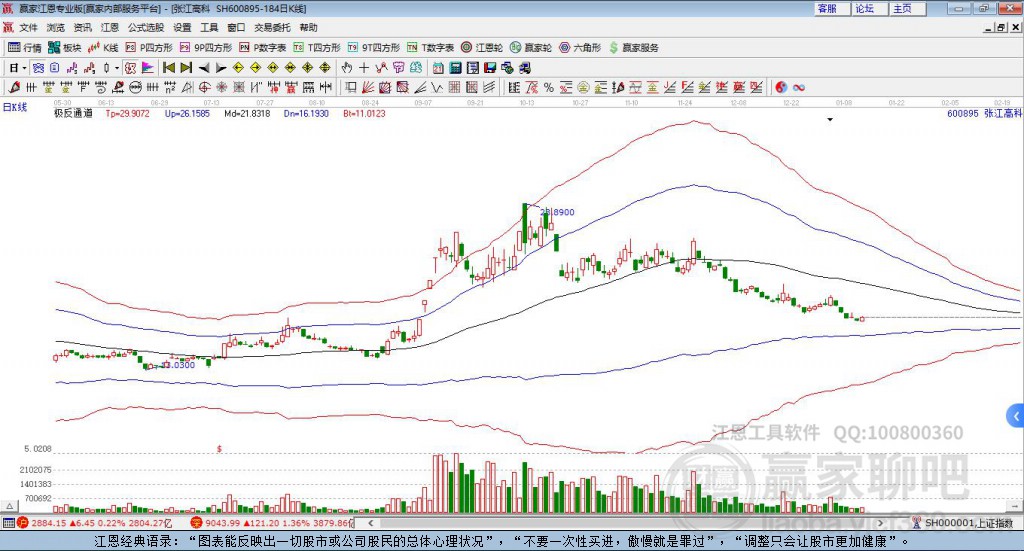1024x551 pixels.
Task: Switch to the K线 candlestick chart
Action: [103, 48]
